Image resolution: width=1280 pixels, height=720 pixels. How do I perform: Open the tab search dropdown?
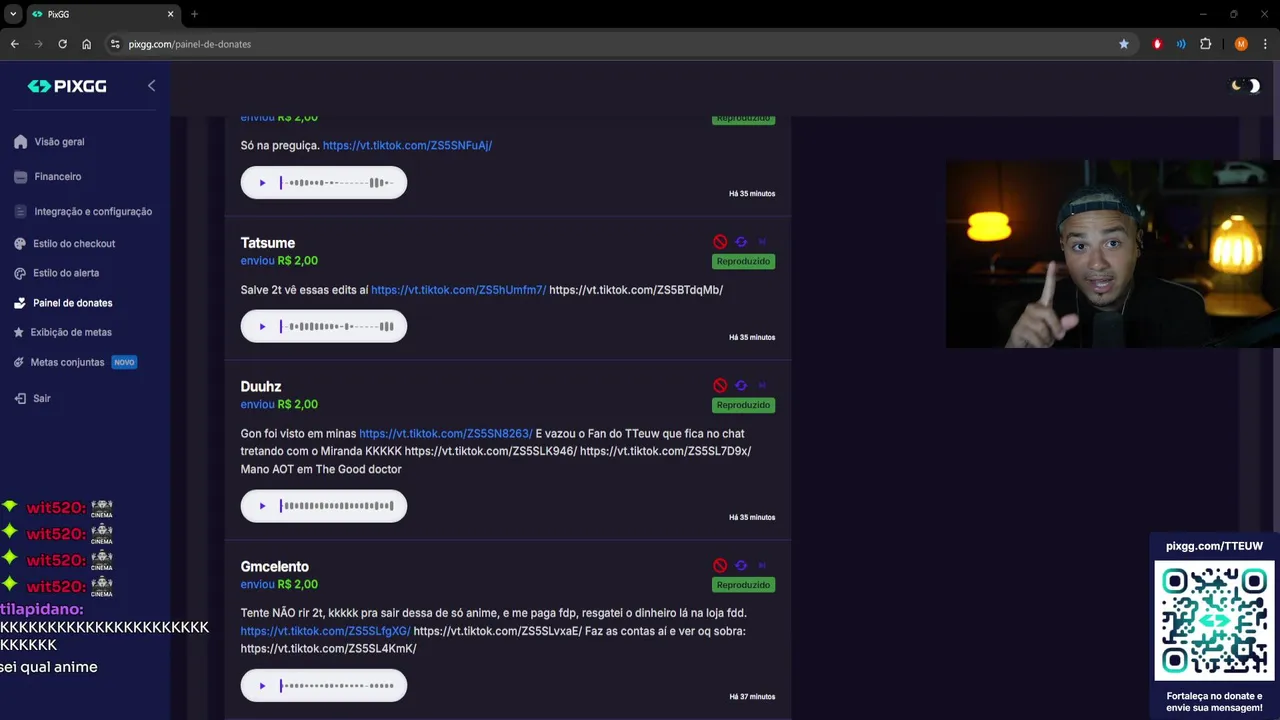coord(13,14)
